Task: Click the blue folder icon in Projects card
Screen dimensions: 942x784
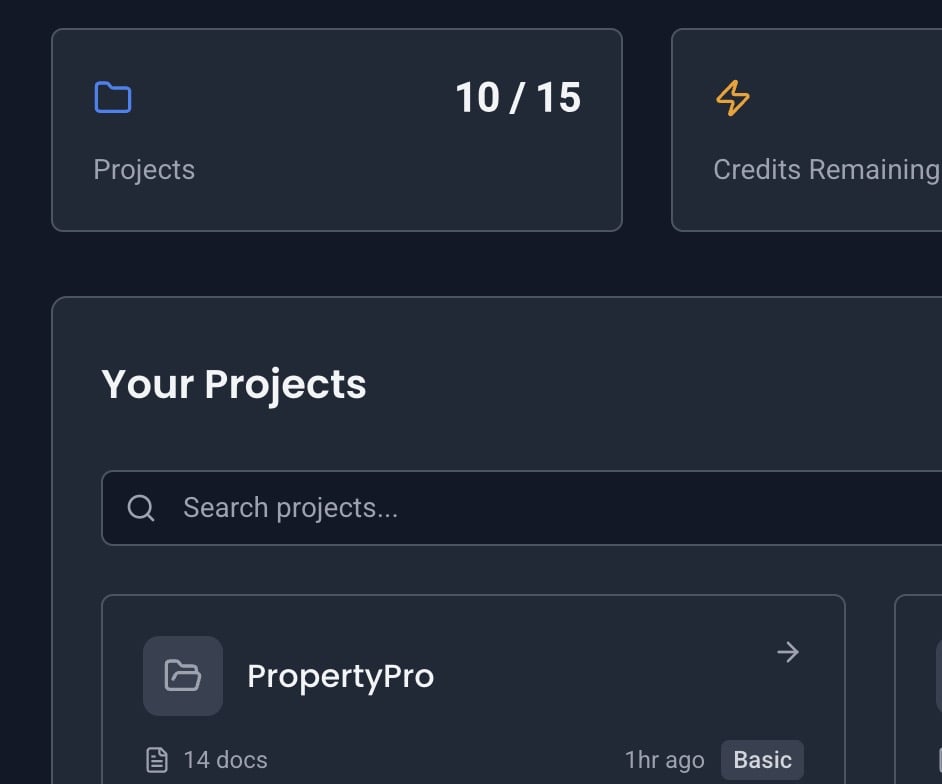Action: pos(113,98)
